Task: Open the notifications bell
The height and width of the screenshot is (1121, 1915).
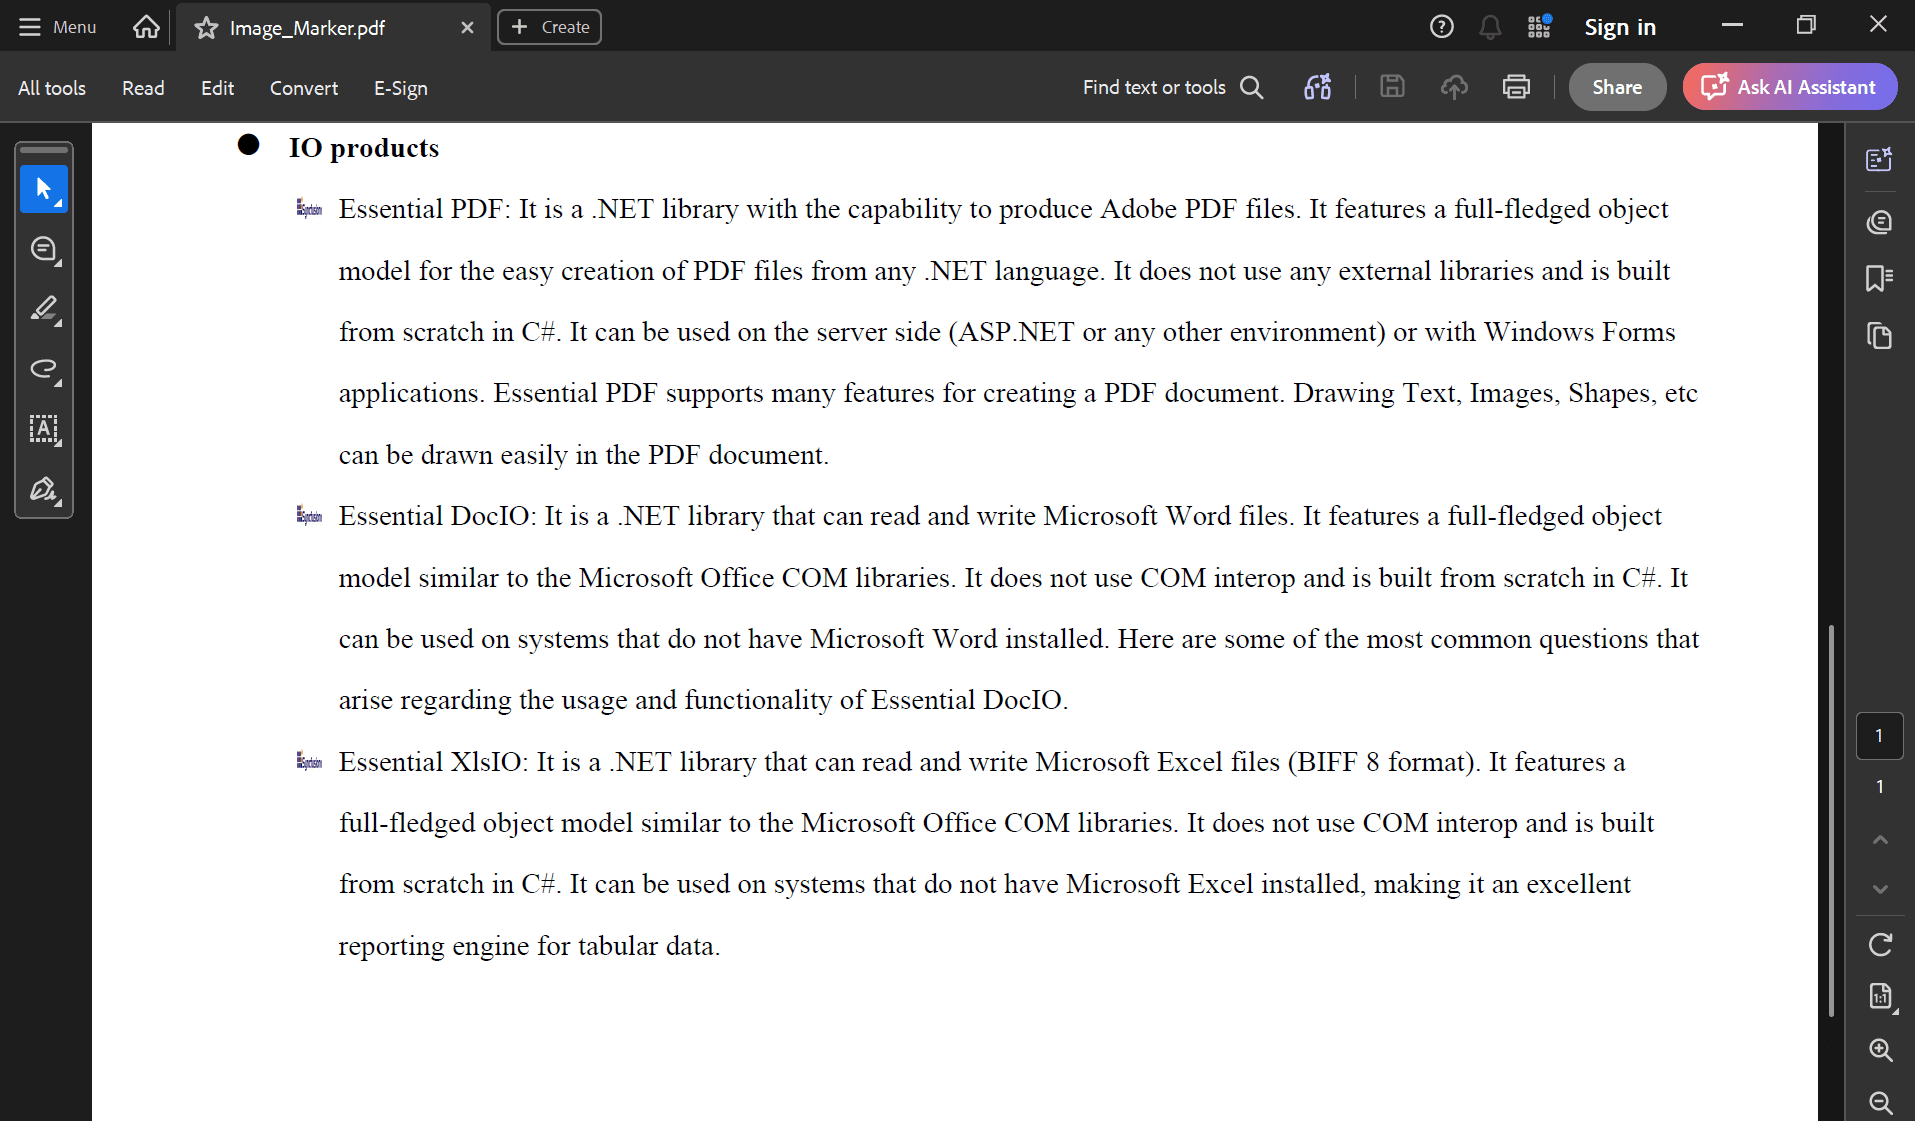Action: (x=1490, y=27)
